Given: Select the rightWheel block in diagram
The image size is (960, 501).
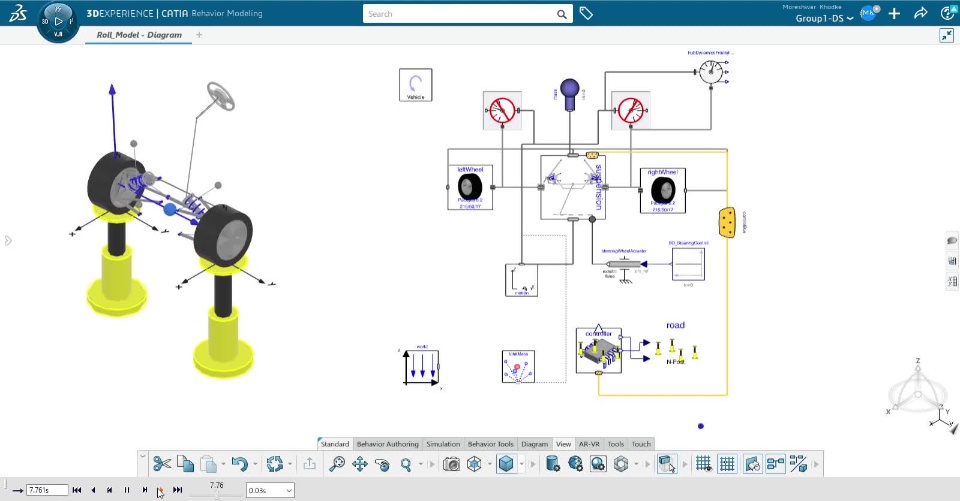Looking at the screenshot, I should click(x=662, y=190).
